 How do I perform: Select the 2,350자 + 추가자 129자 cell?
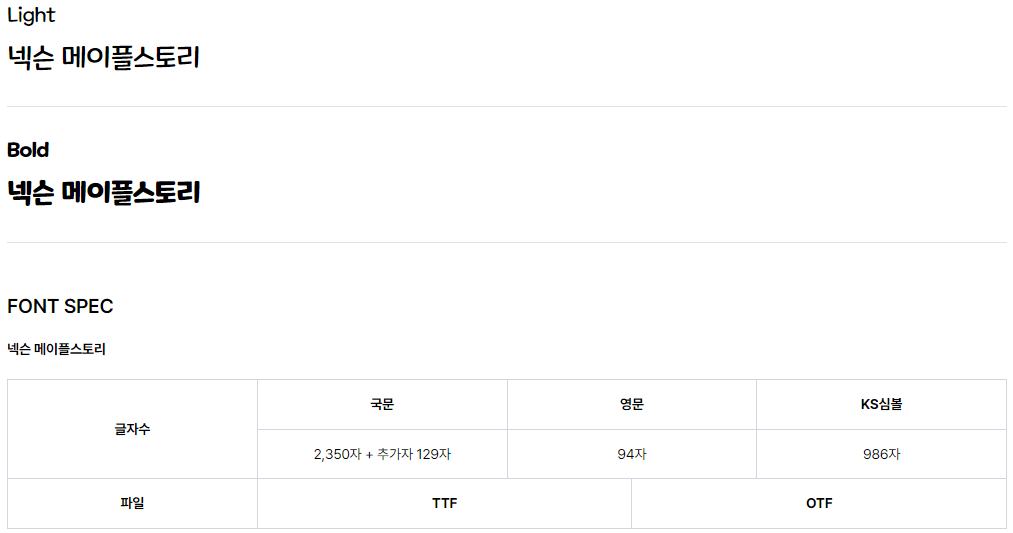coord(382,454)
